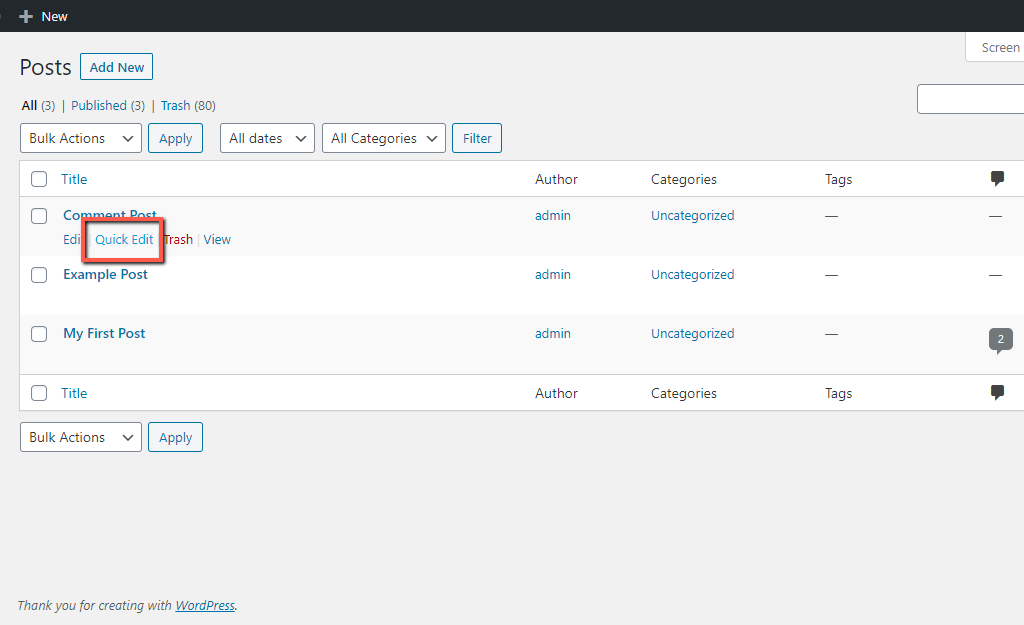Click the Add New button

pyautogui.click(x=116, y=67)
